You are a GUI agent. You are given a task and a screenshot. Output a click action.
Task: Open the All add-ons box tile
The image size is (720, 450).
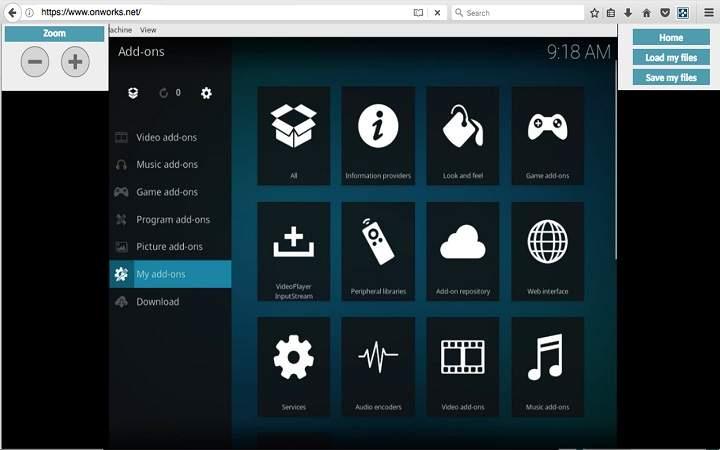click(294, 135)
